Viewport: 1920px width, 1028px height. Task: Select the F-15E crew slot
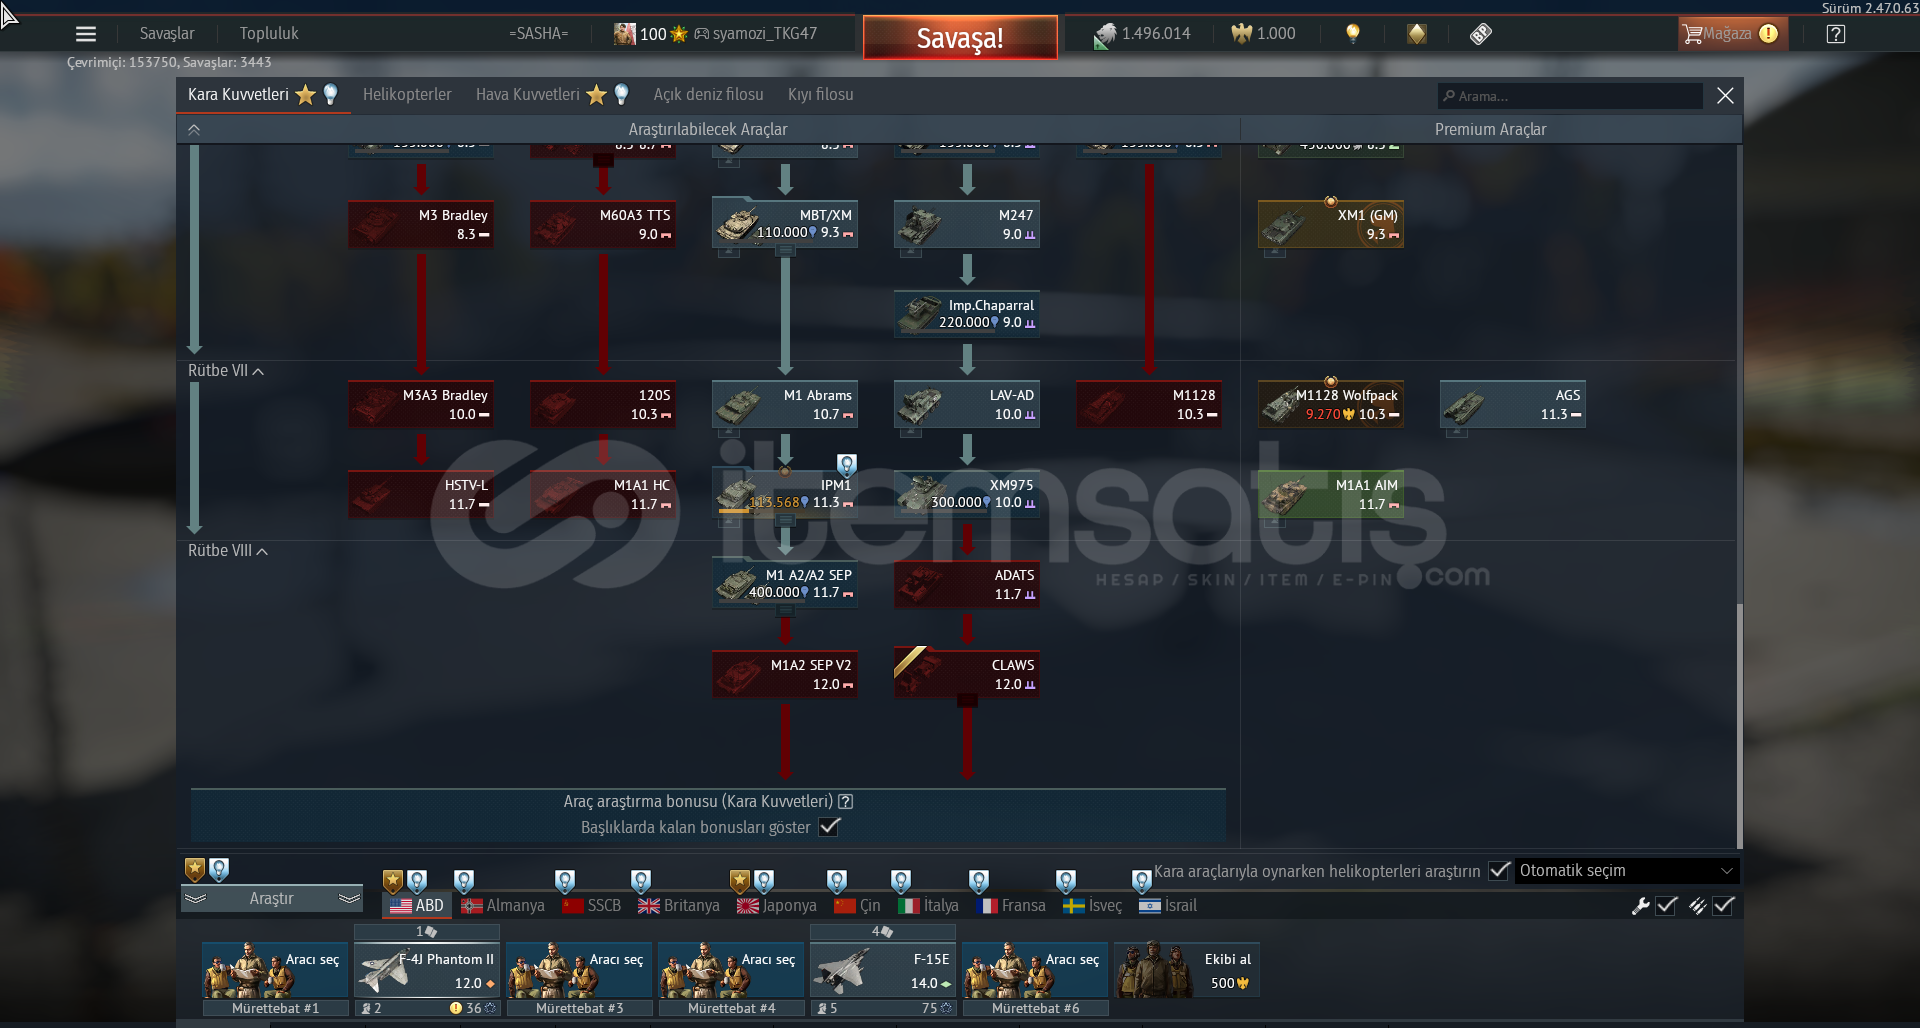click(883, 971)
